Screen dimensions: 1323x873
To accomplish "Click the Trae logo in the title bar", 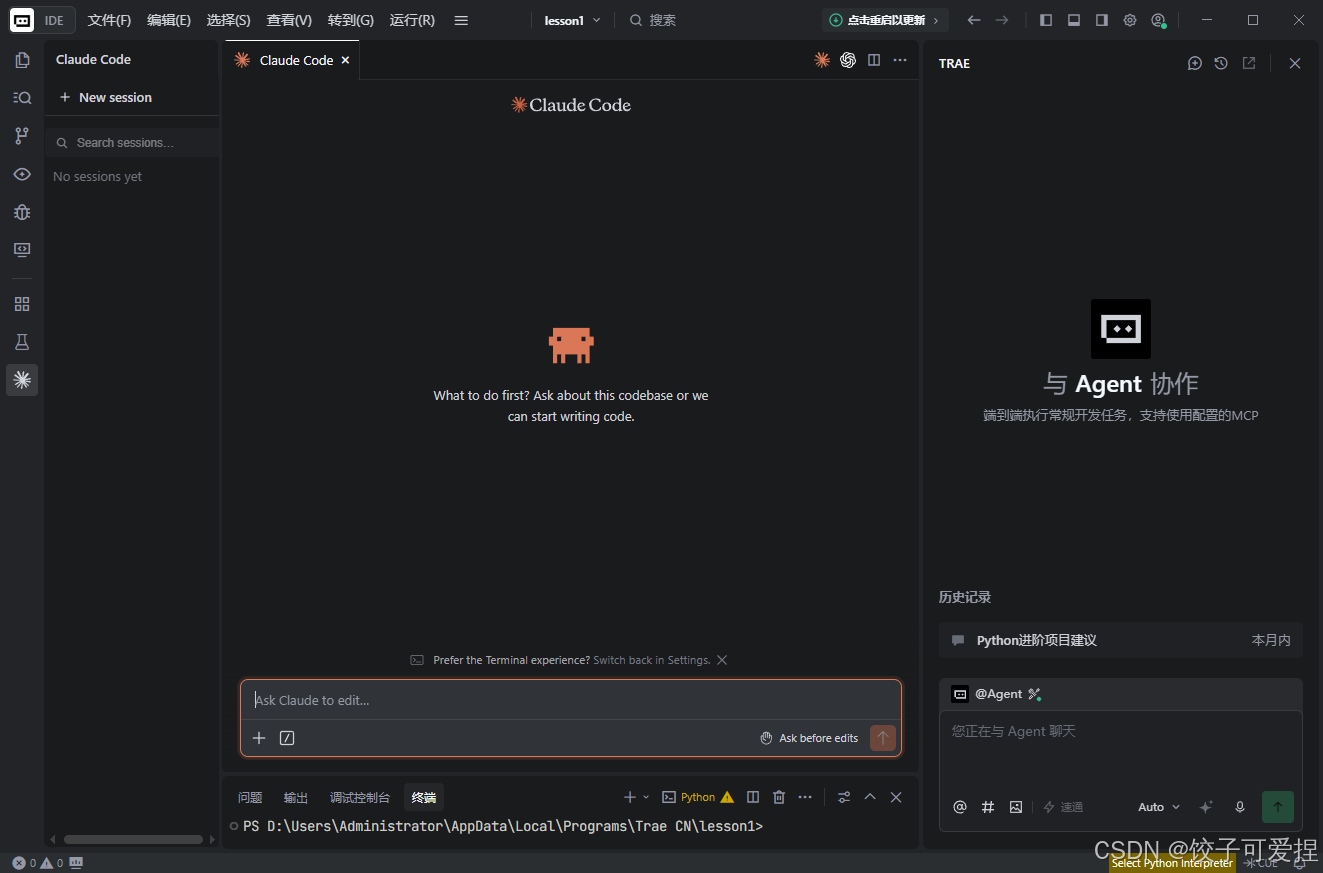I will 22,20.
